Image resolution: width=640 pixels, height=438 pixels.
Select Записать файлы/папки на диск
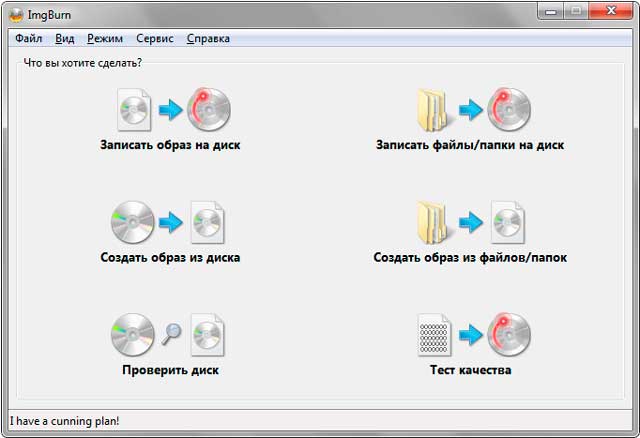(470, 145)
